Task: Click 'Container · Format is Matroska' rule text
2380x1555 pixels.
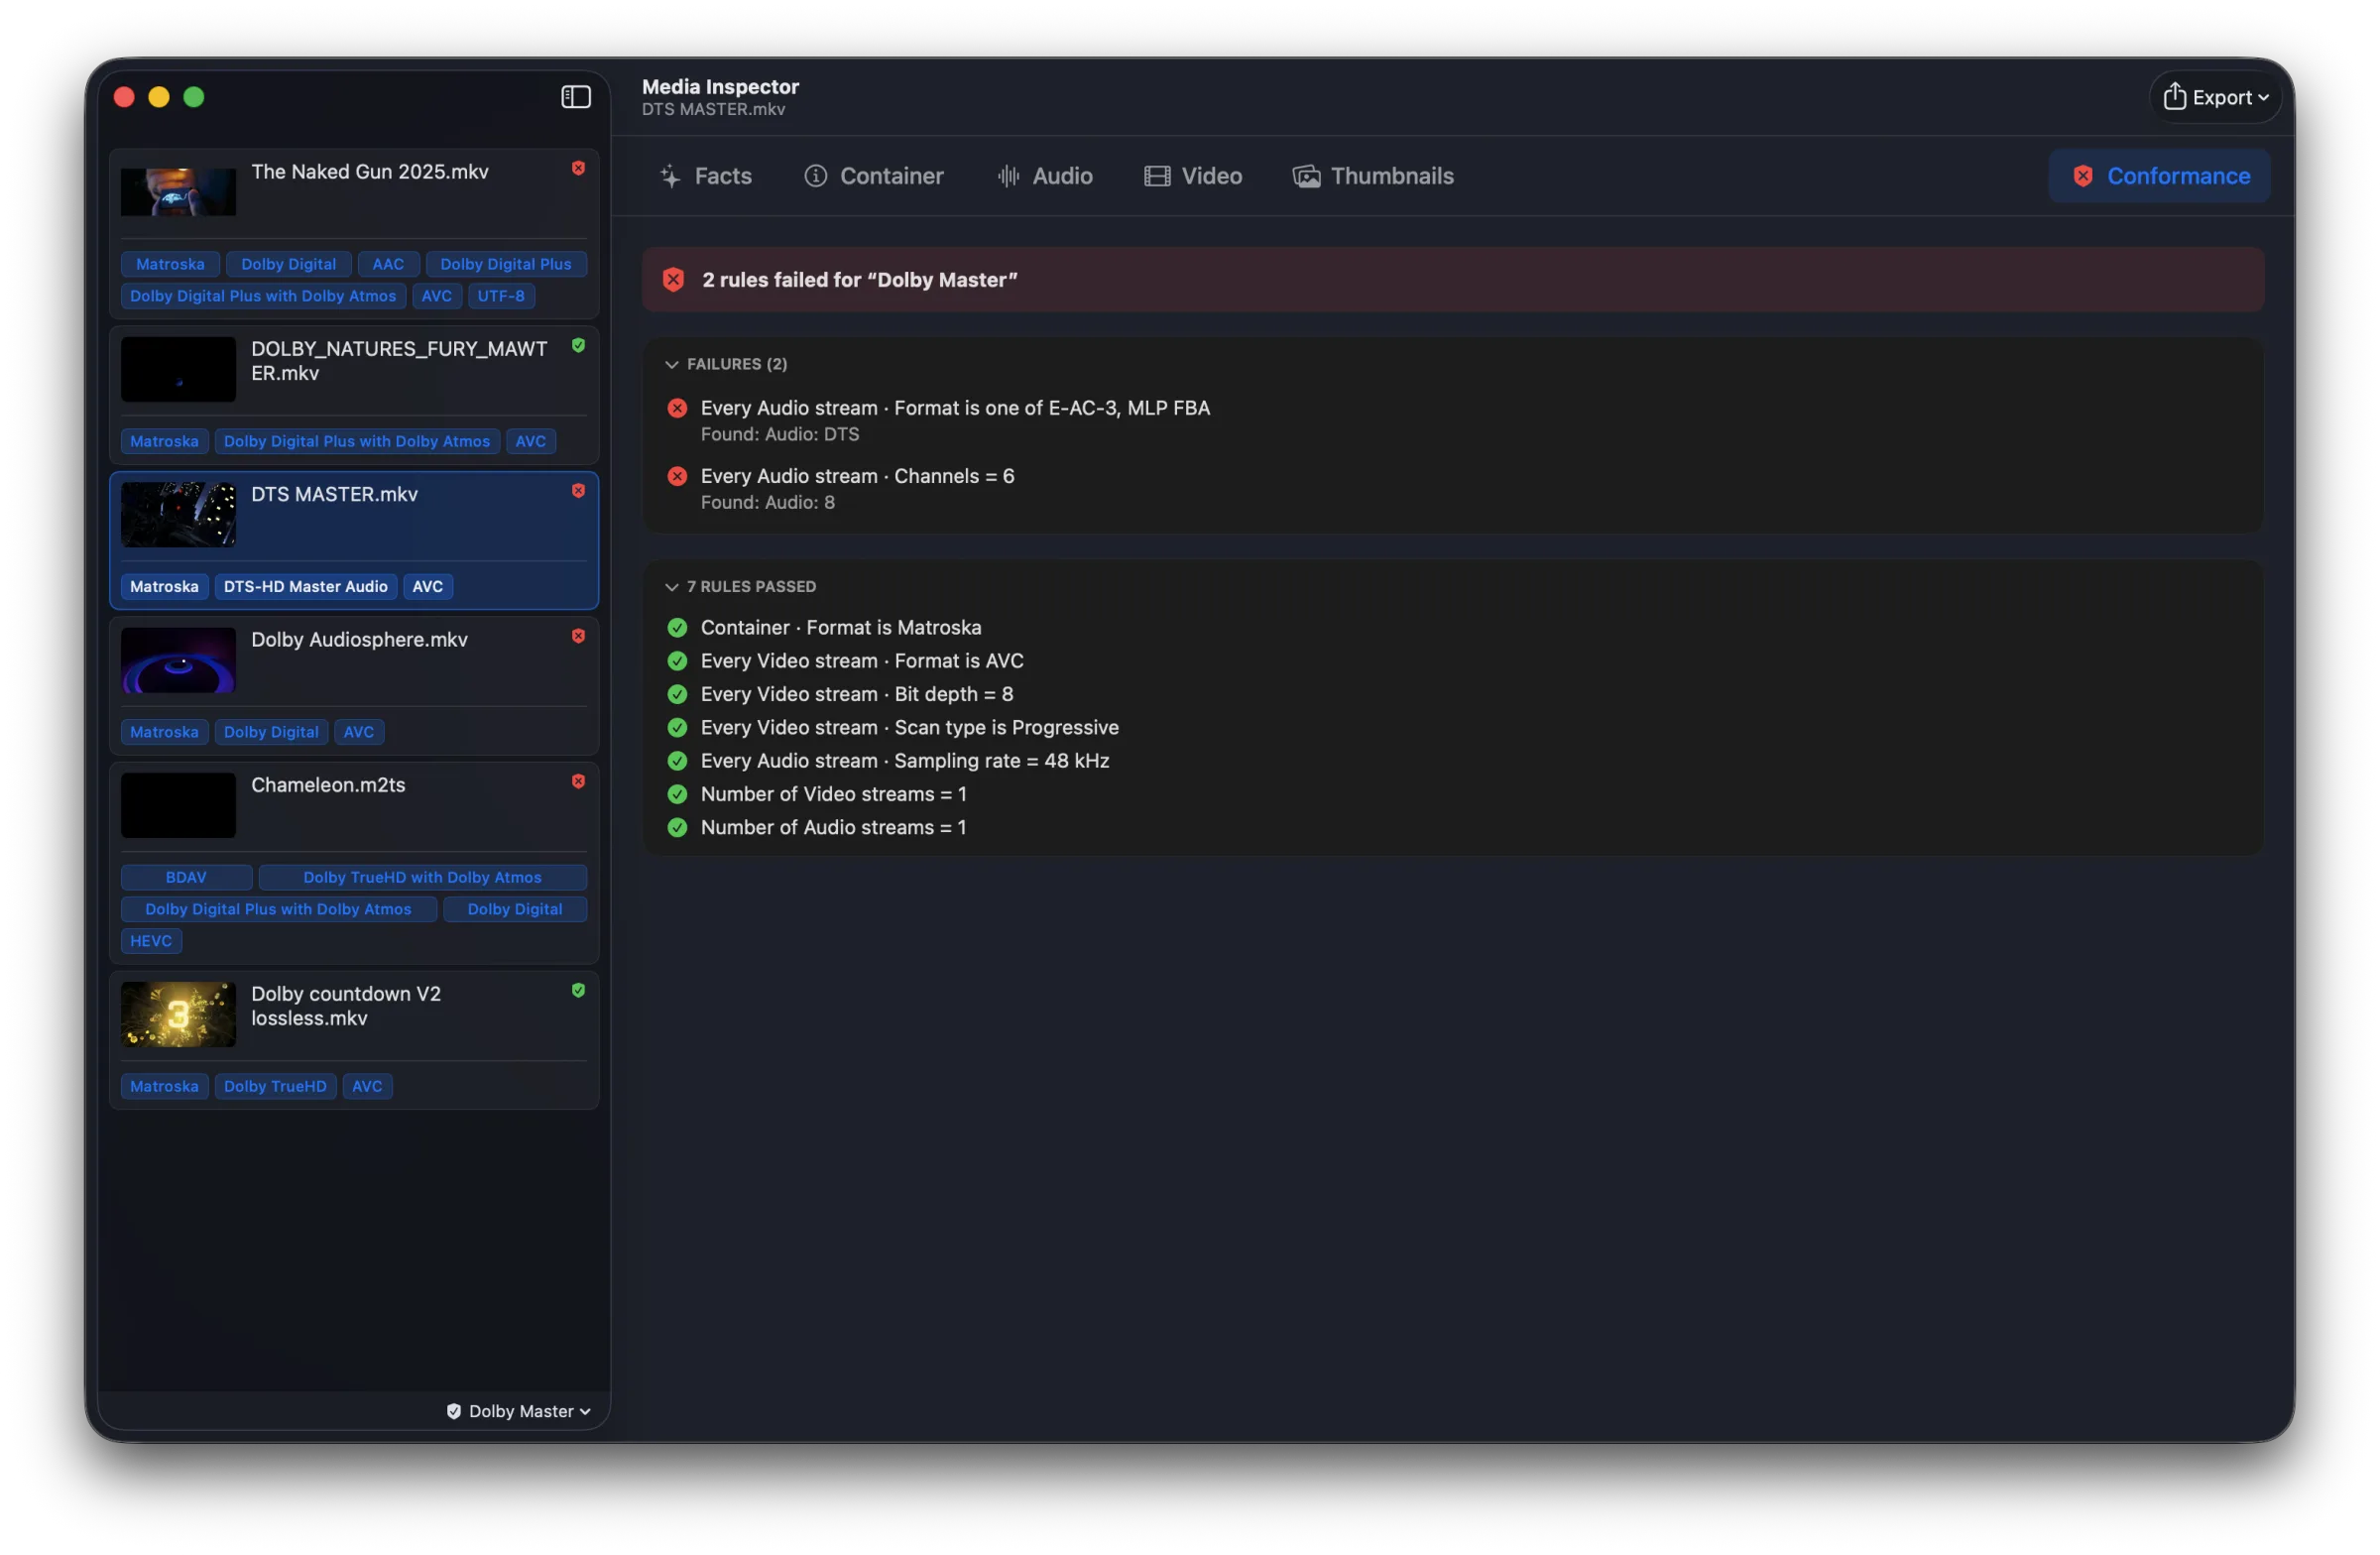Action: pos(841,628)
